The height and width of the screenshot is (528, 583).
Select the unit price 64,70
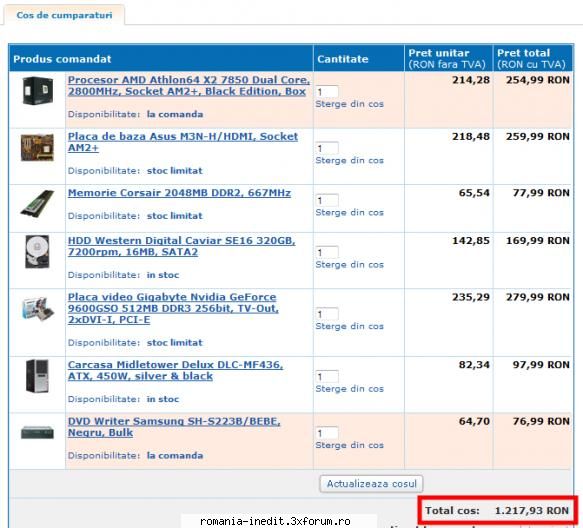[474, 421]
